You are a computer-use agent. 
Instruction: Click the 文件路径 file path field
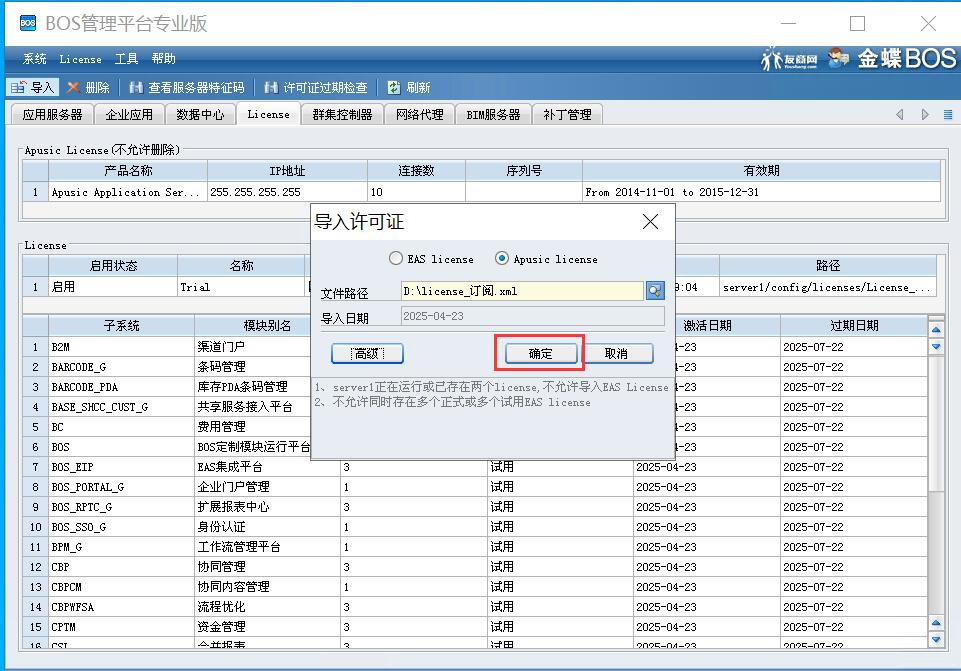(522, 291)
